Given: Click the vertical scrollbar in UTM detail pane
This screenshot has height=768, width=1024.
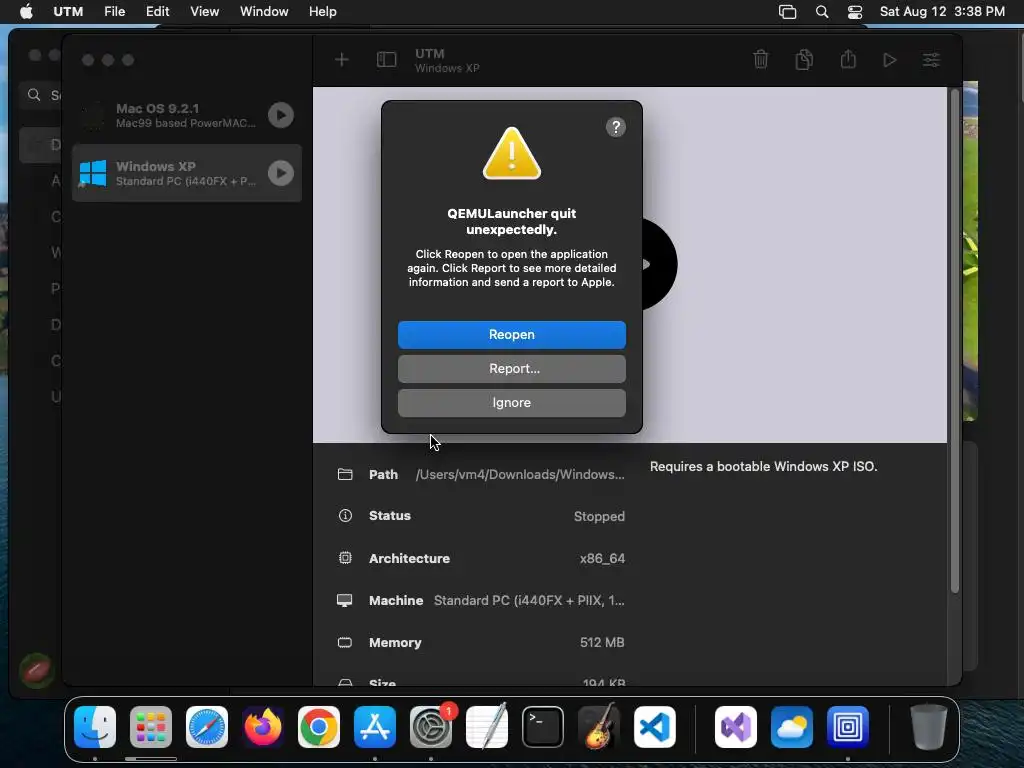Looking at the screenshot, I should tap(954, 341).
